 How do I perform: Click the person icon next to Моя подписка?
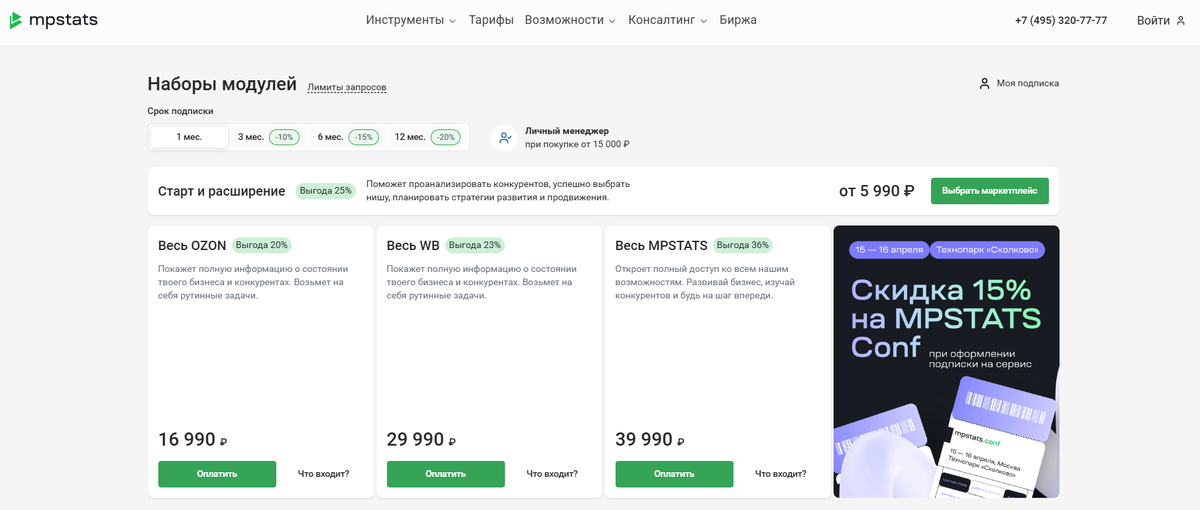[984, 83]
